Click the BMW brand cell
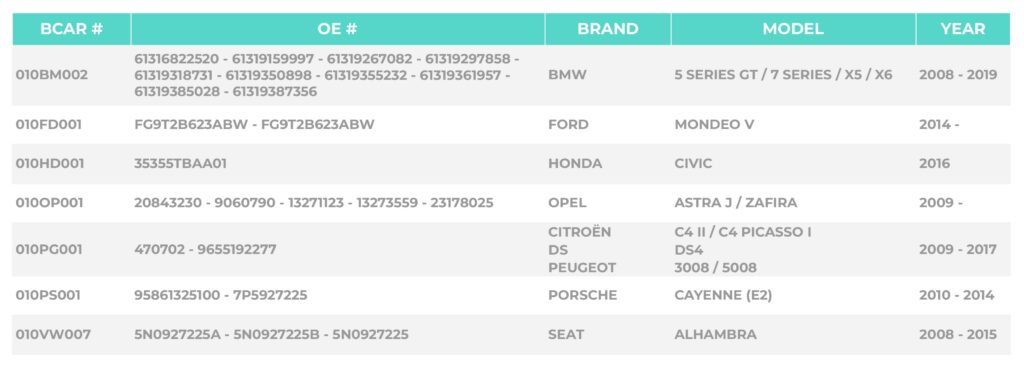The height and width of the screenshot is (371, 1024). (568, 75)
